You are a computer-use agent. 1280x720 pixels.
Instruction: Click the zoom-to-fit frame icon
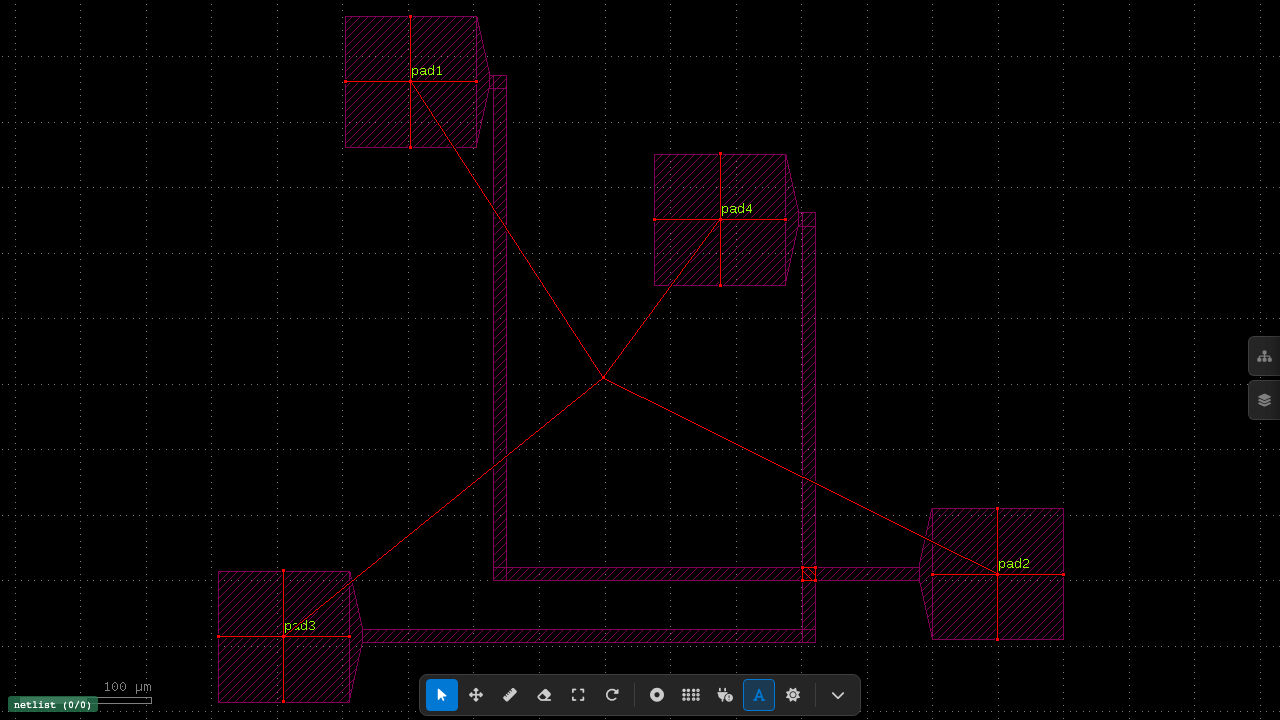click(578, 695)
